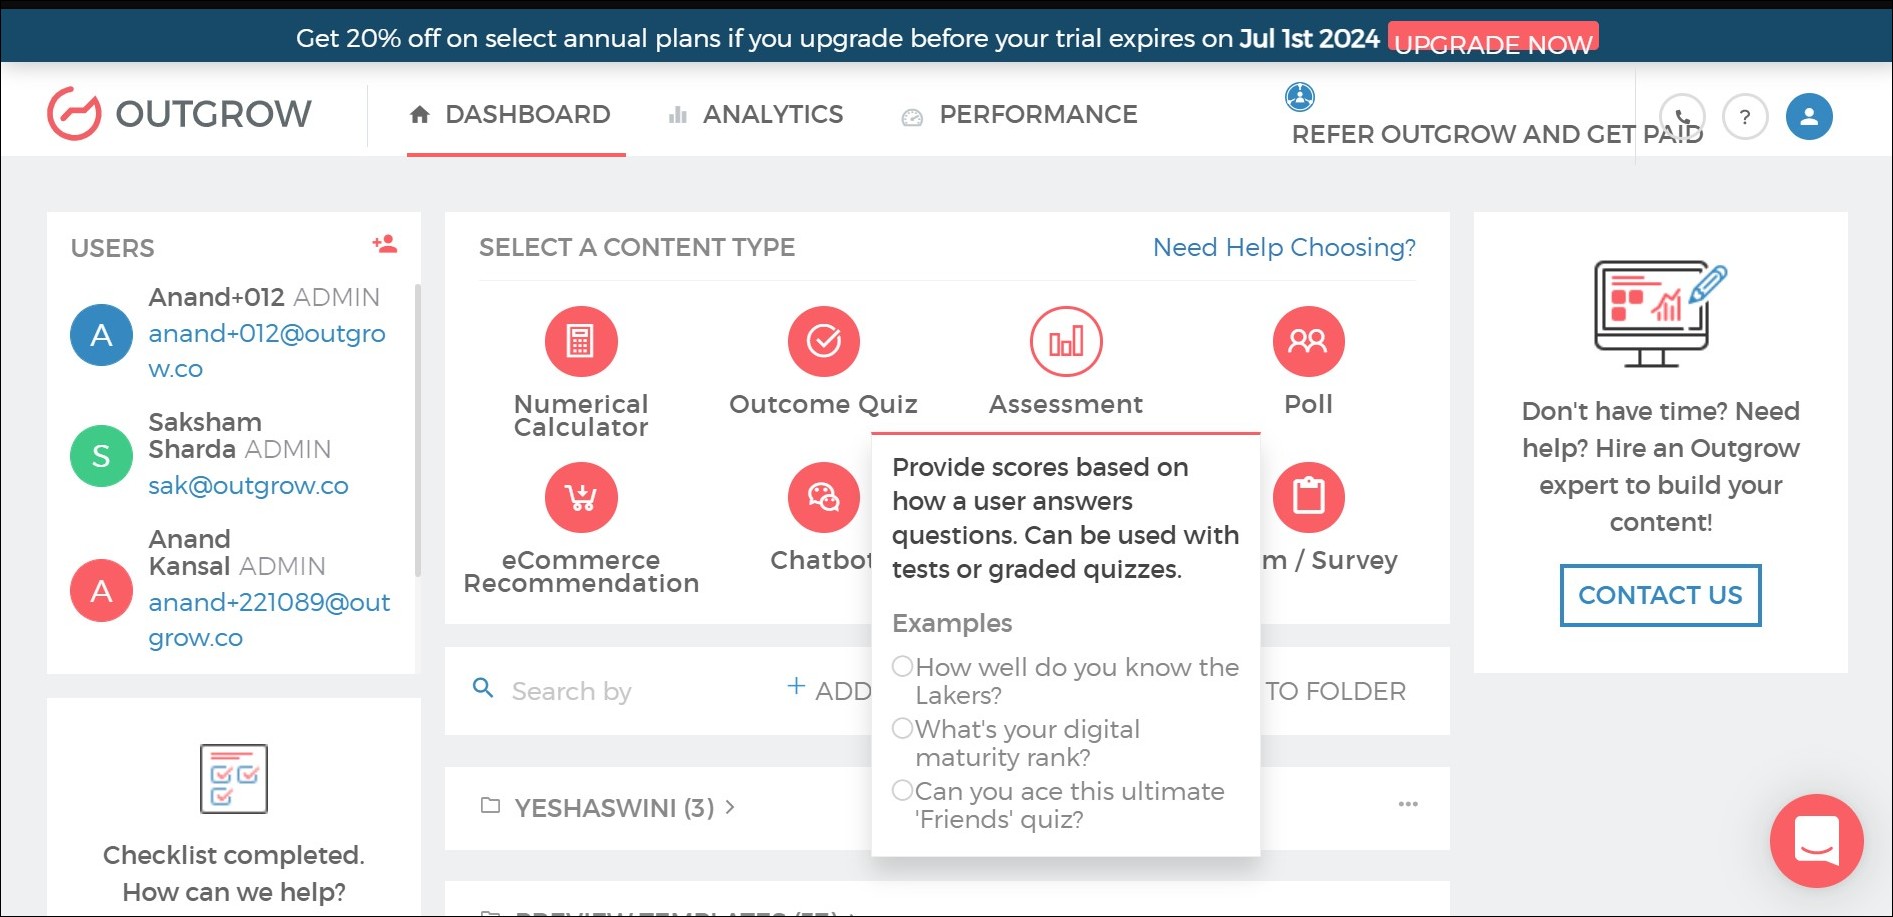Open the user profile avatar icon
Screen dimensions: 1893x917
[1809, 117]
